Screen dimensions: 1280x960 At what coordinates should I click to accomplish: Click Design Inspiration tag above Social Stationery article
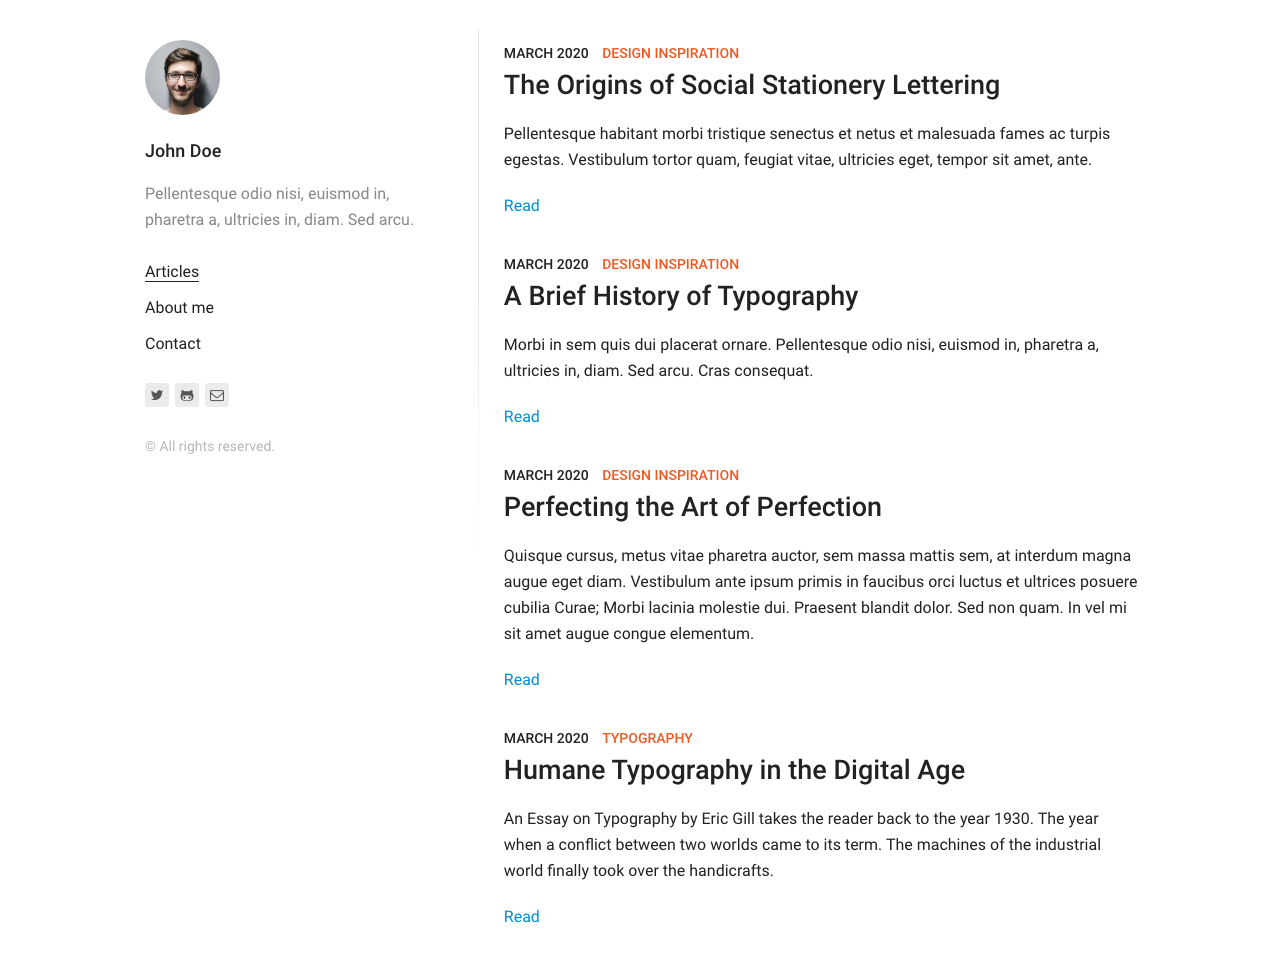pos(670,53)
